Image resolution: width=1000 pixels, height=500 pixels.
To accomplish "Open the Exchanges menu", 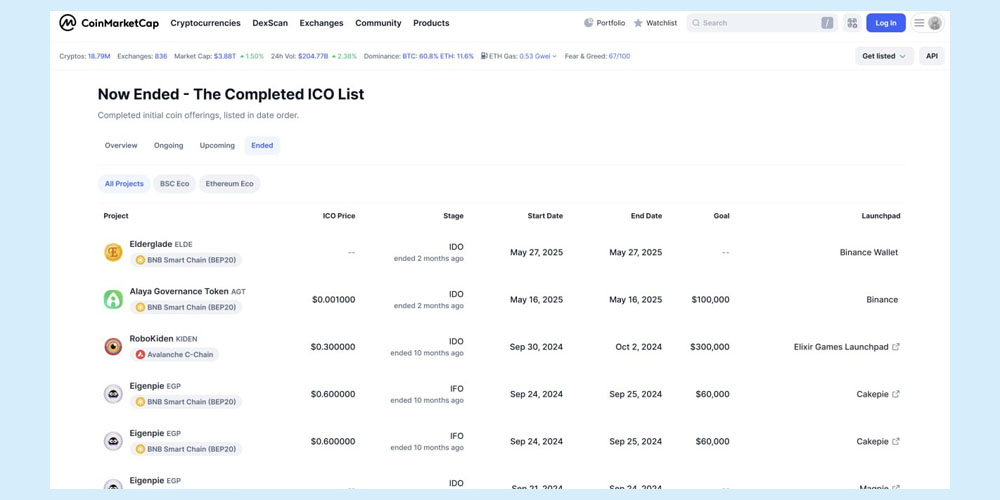I will click(321, 23).
